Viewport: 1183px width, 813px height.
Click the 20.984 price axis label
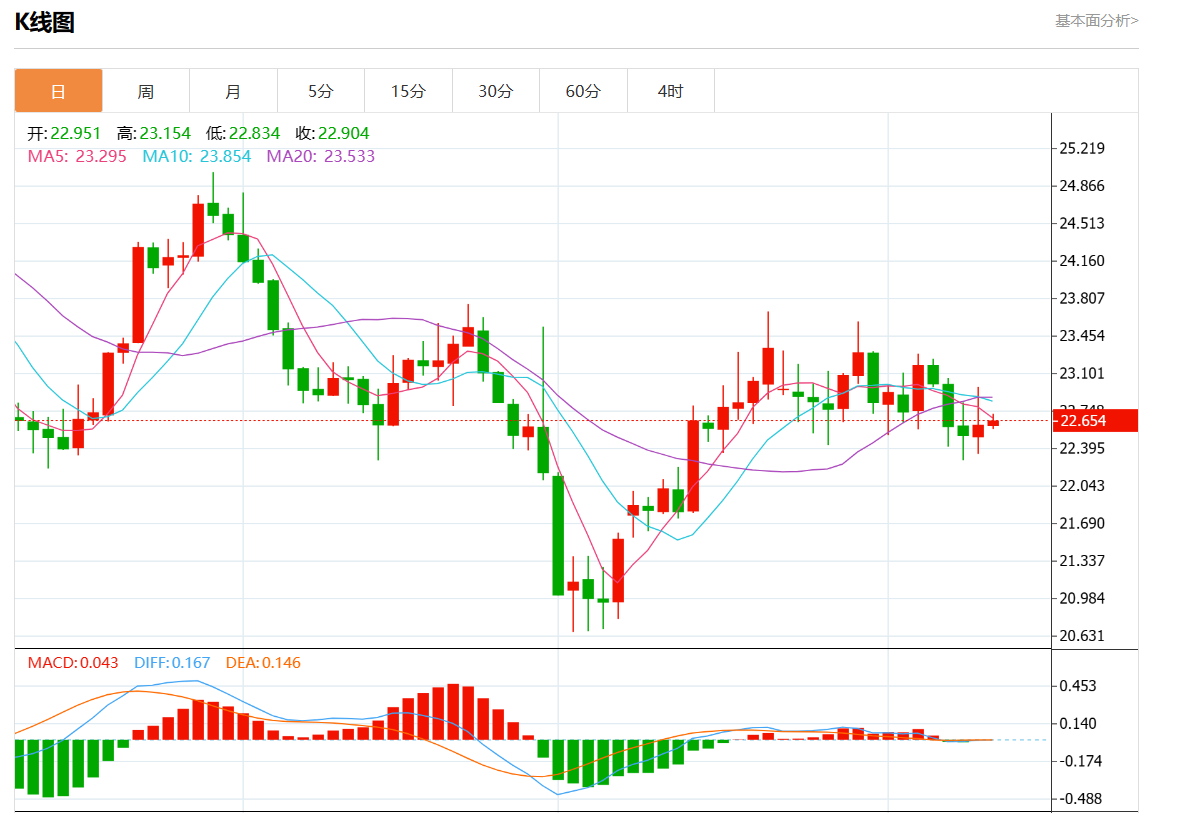[1082, 598]
